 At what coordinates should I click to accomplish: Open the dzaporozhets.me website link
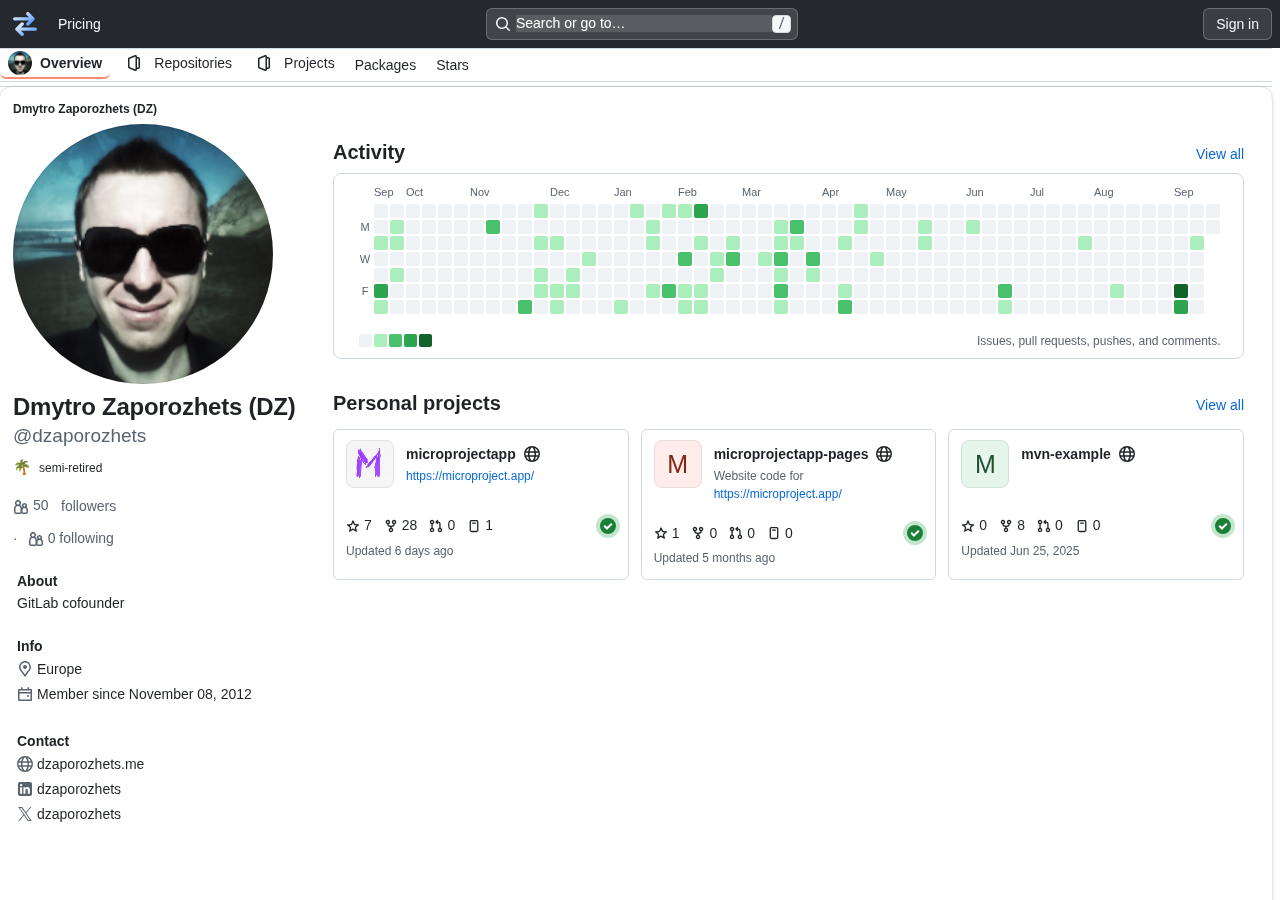tap(90, 764)
